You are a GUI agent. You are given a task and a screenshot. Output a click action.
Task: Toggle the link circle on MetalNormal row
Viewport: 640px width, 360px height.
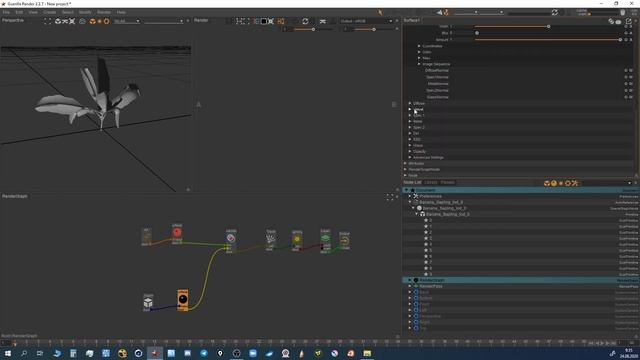click(626, 84)
